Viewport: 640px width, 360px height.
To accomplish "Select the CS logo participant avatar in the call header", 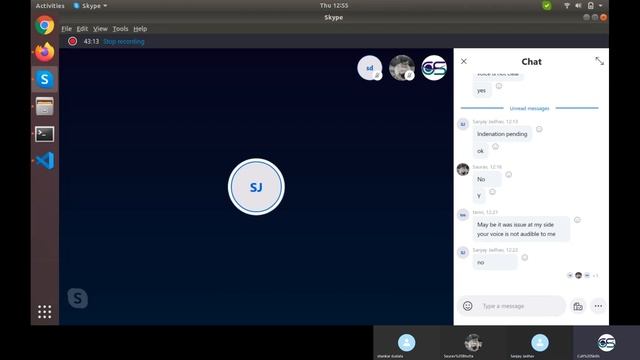I will click(434, 68).
